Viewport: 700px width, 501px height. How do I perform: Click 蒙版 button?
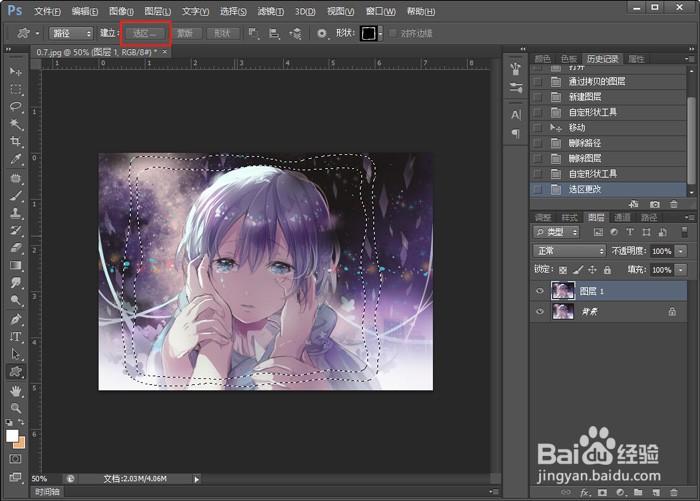pos(185,33)
